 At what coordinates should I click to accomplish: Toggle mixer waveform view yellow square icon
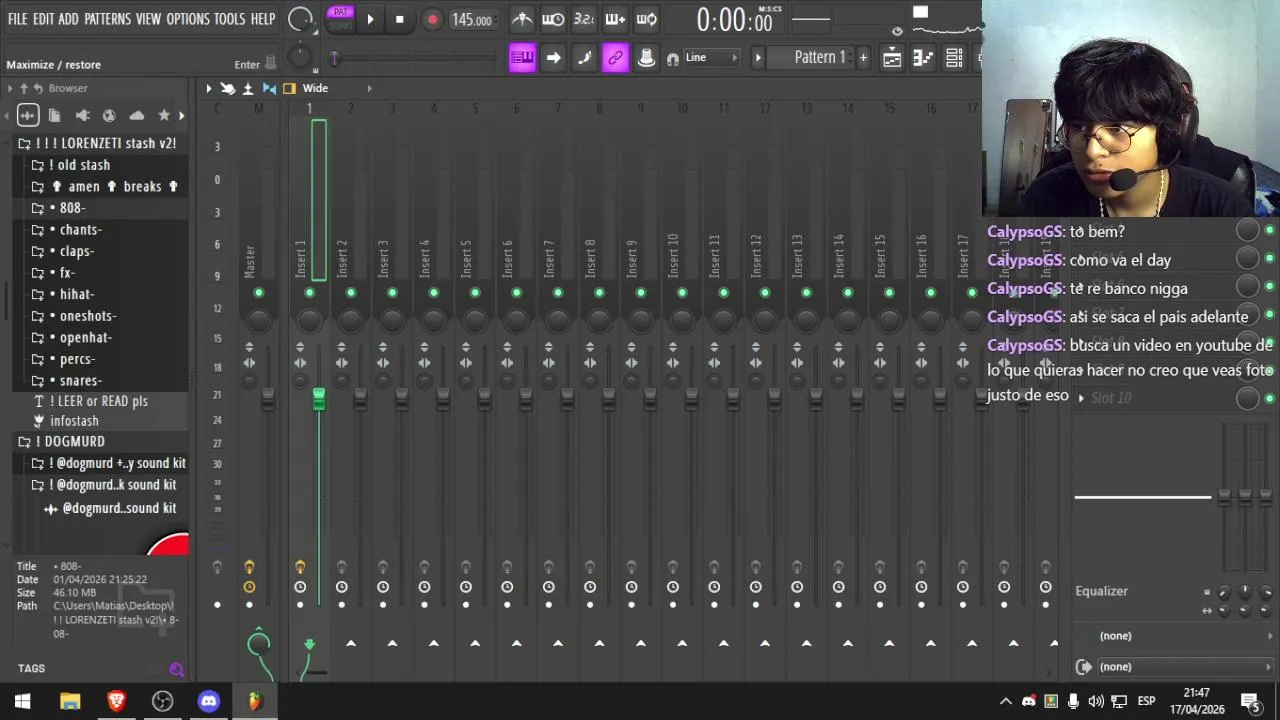pyautogui.click(x=289, y=88)
